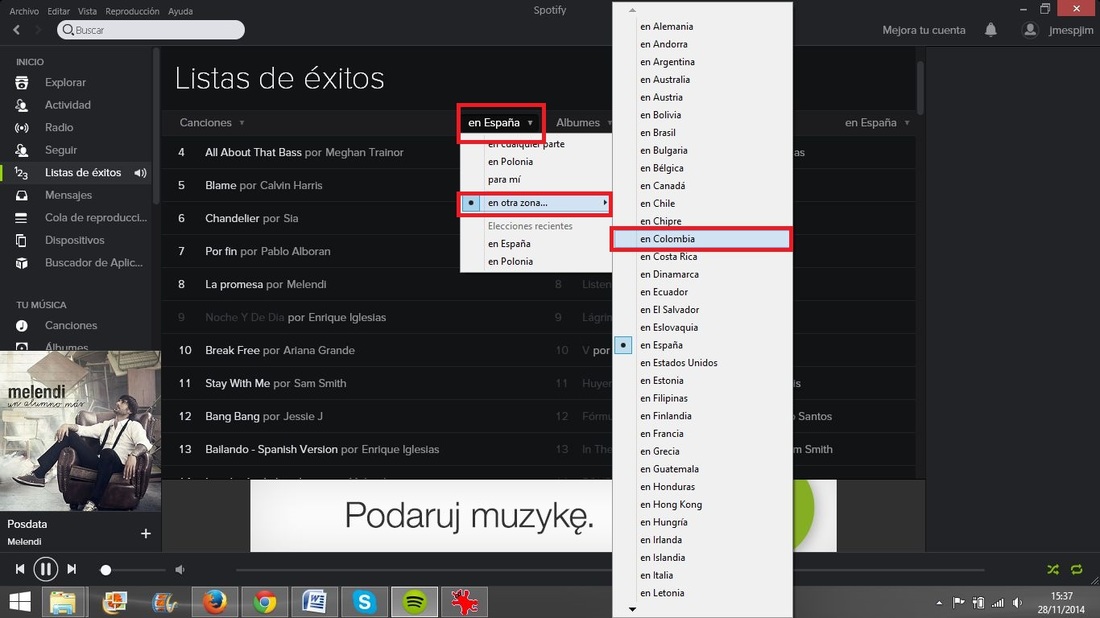The width and height of the screenshot is (1100, 618).
Task: Open the highlighted 'en España' region dropdown
Action: [501, 123]
